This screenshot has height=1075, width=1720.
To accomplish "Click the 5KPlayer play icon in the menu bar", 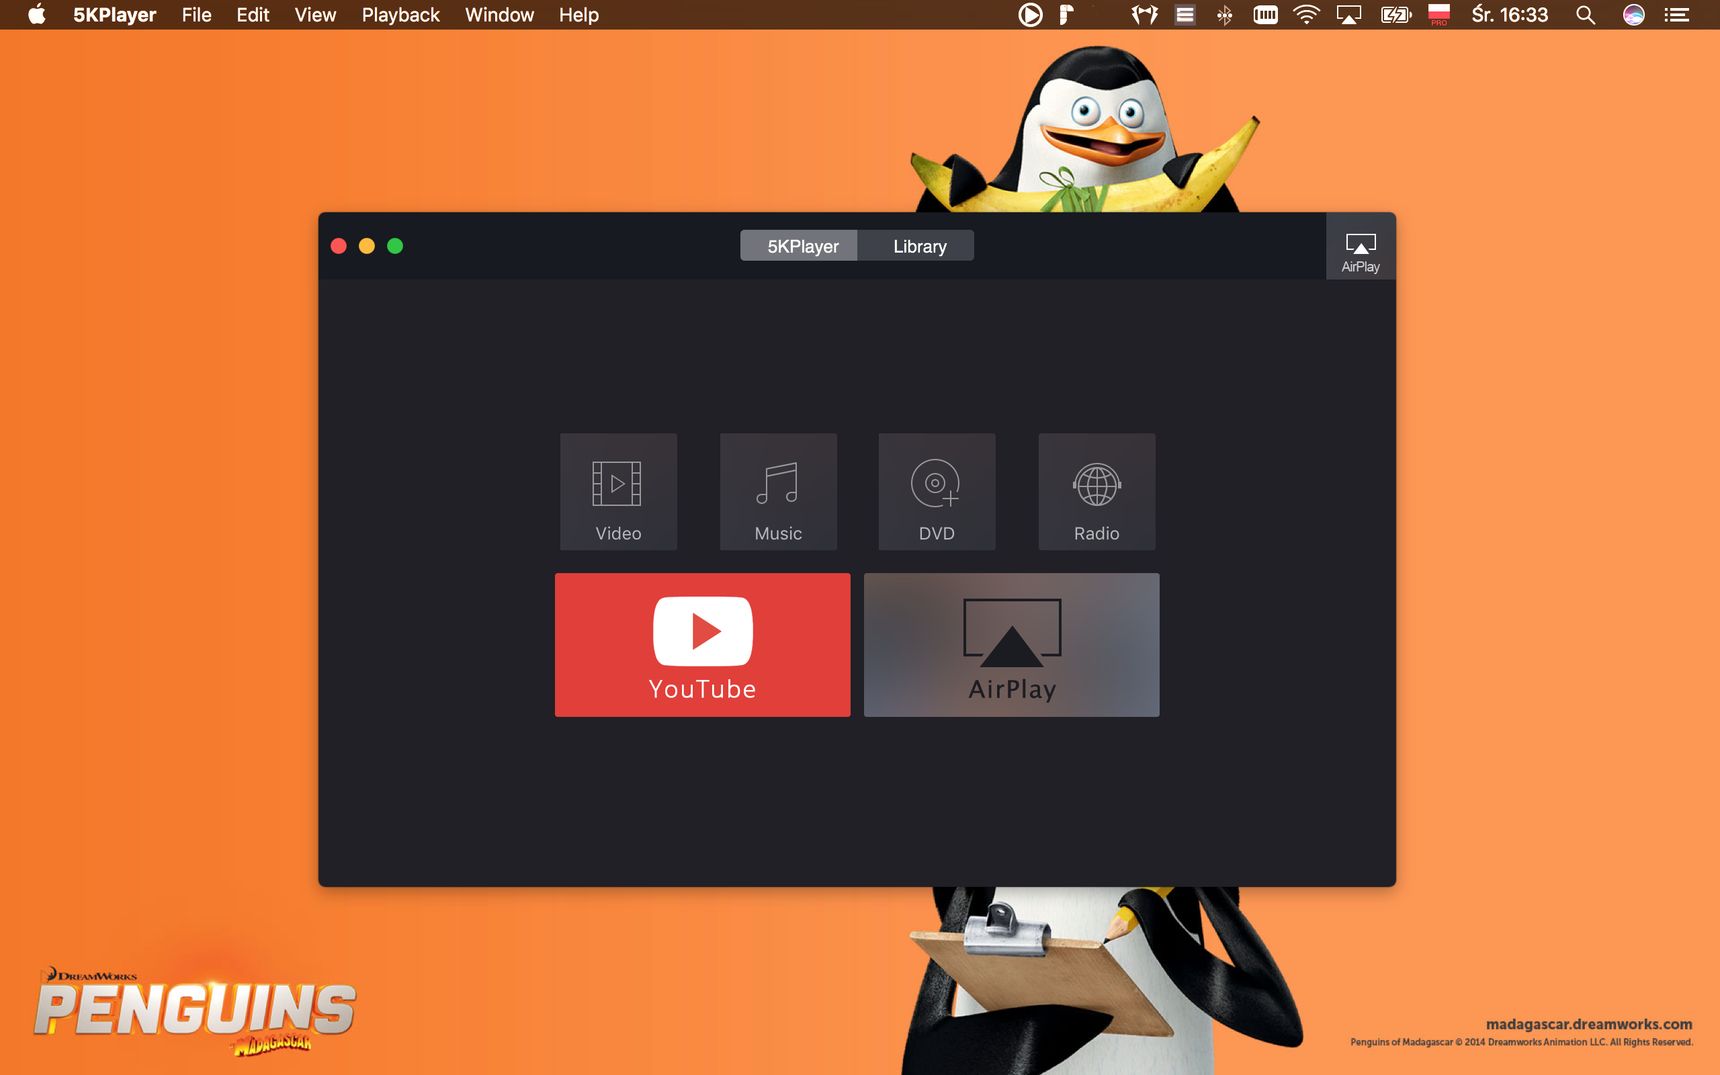I will 1030,15.
